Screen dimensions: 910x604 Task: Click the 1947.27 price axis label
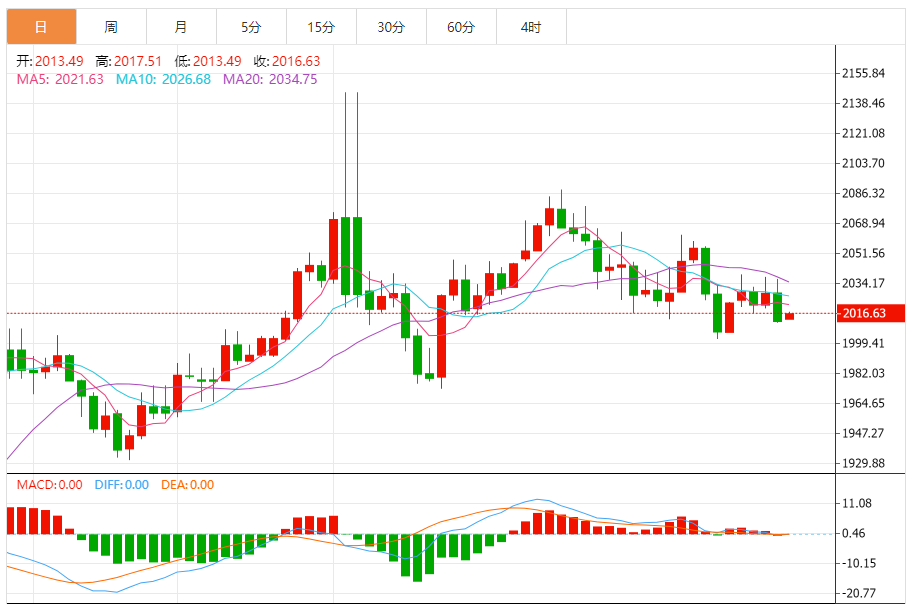(x=863, y=433)
